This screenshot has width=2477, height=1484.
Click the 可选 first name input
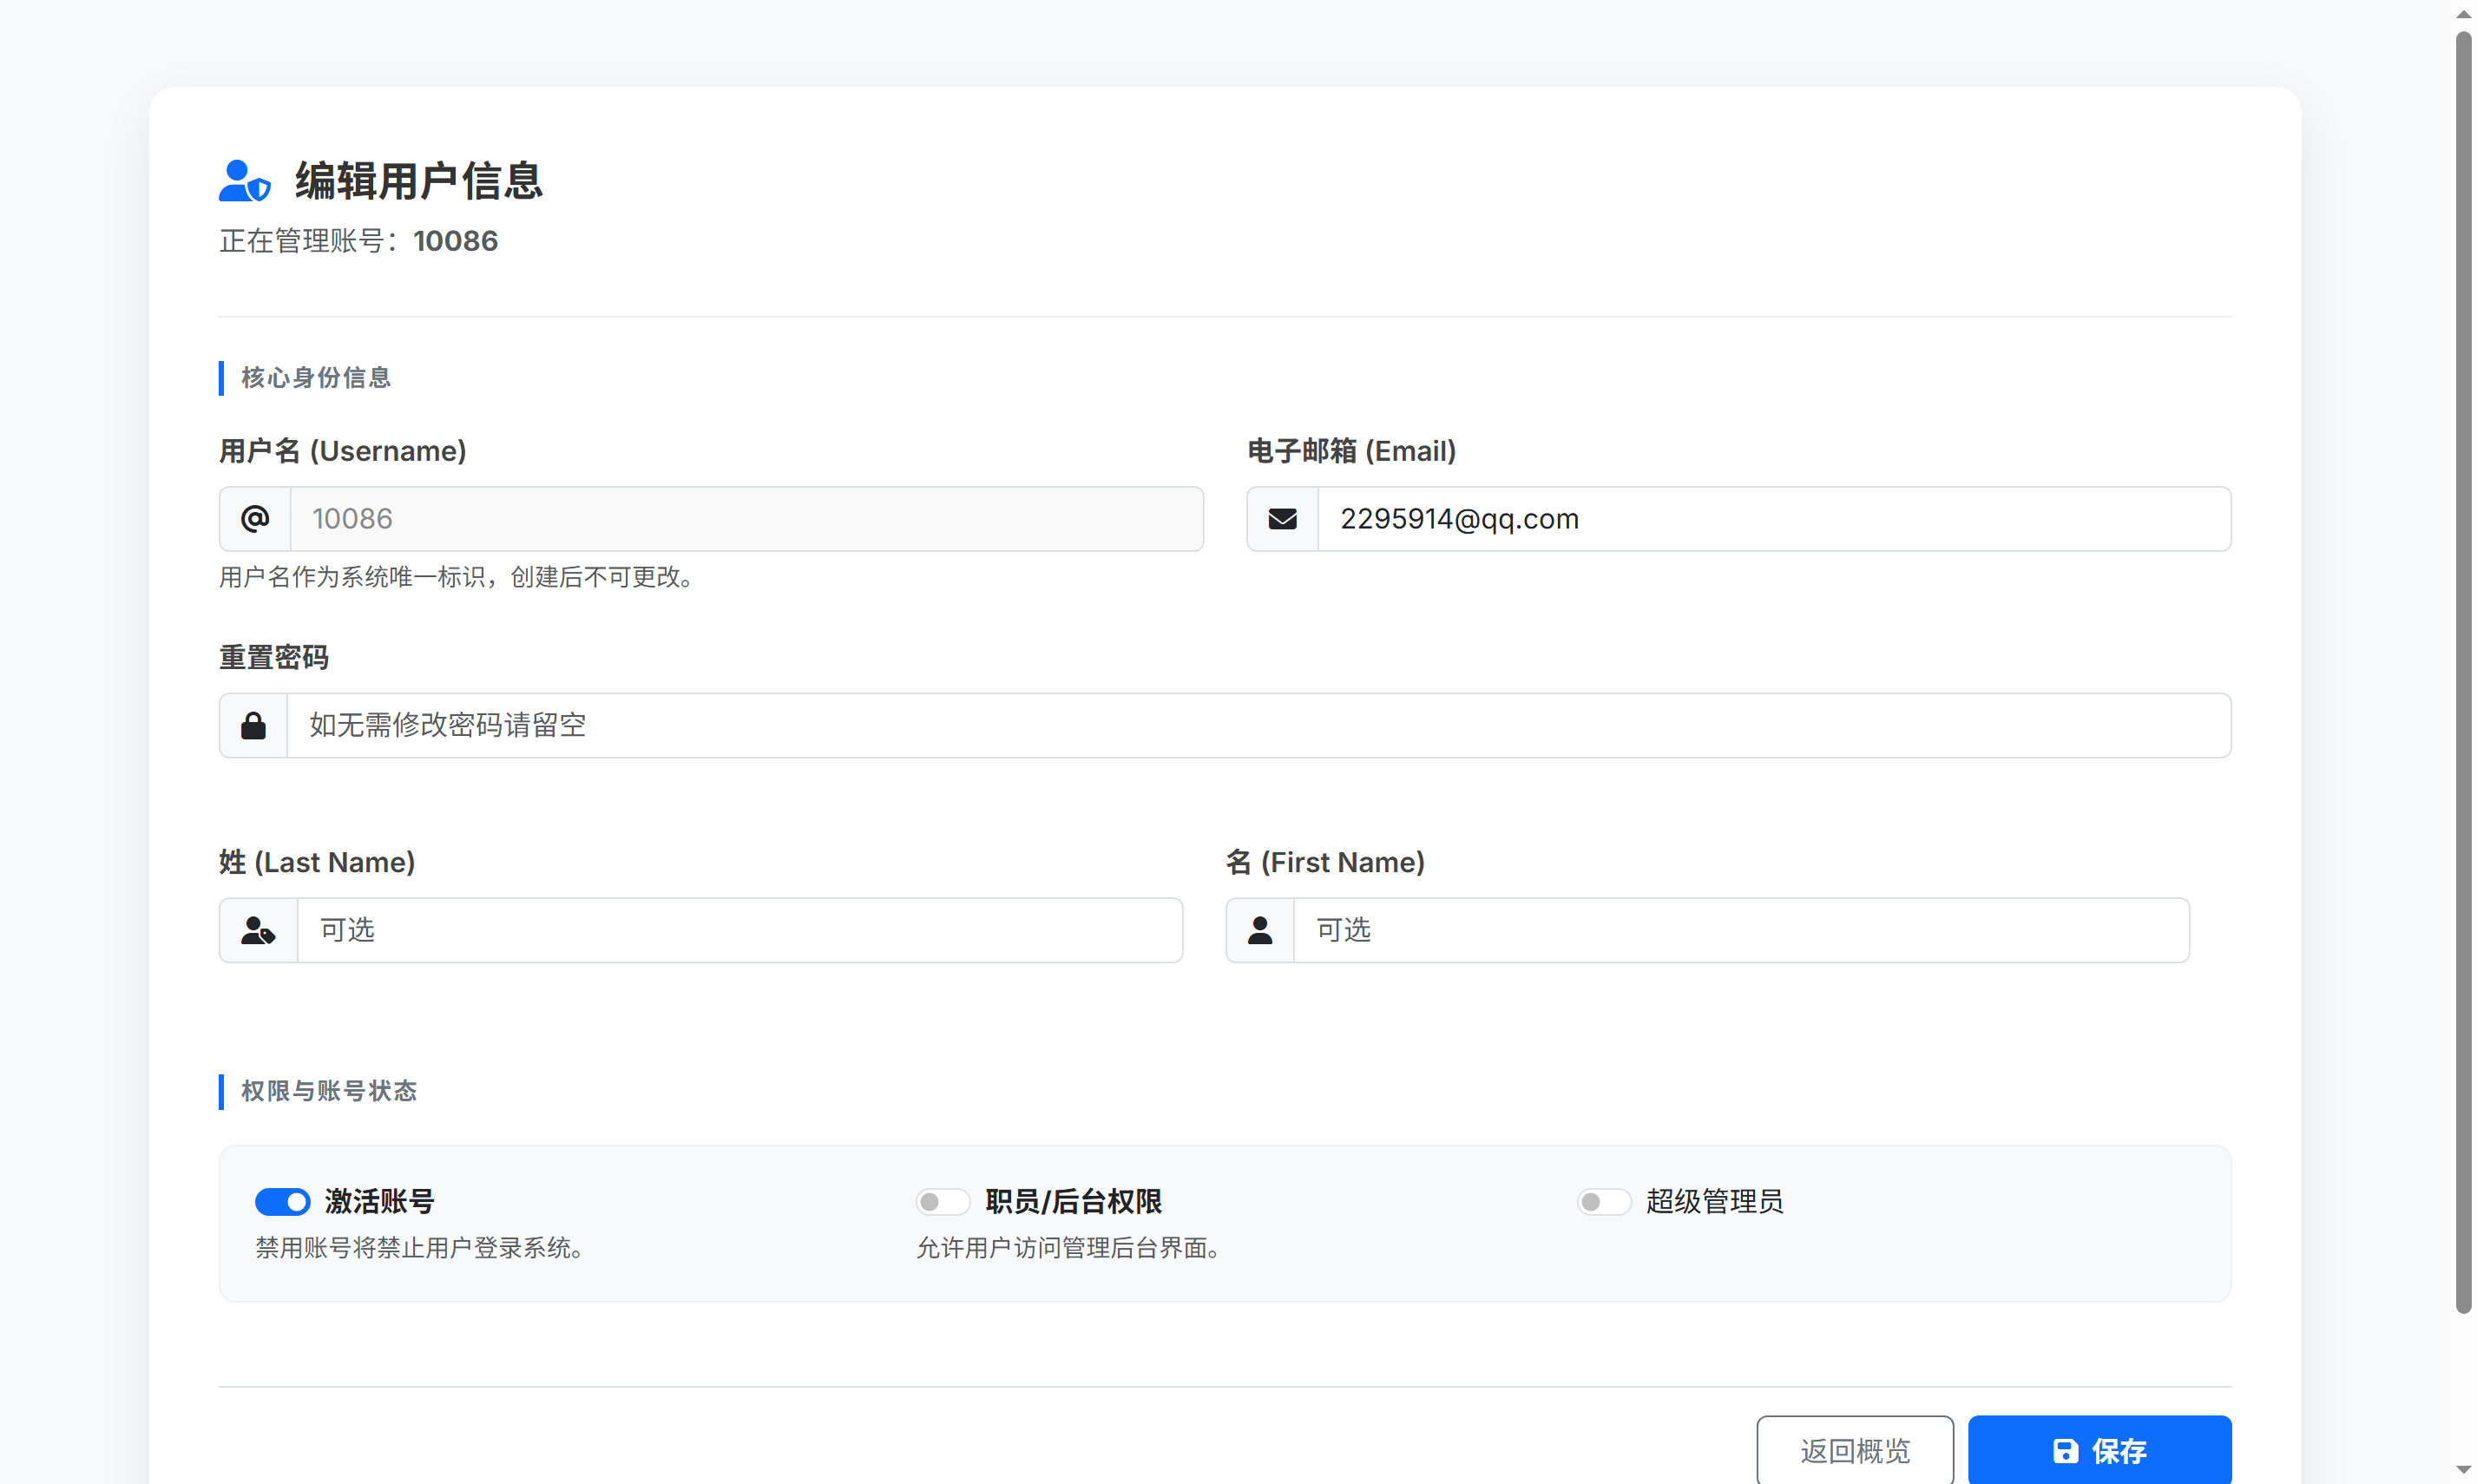point(1740,930)
